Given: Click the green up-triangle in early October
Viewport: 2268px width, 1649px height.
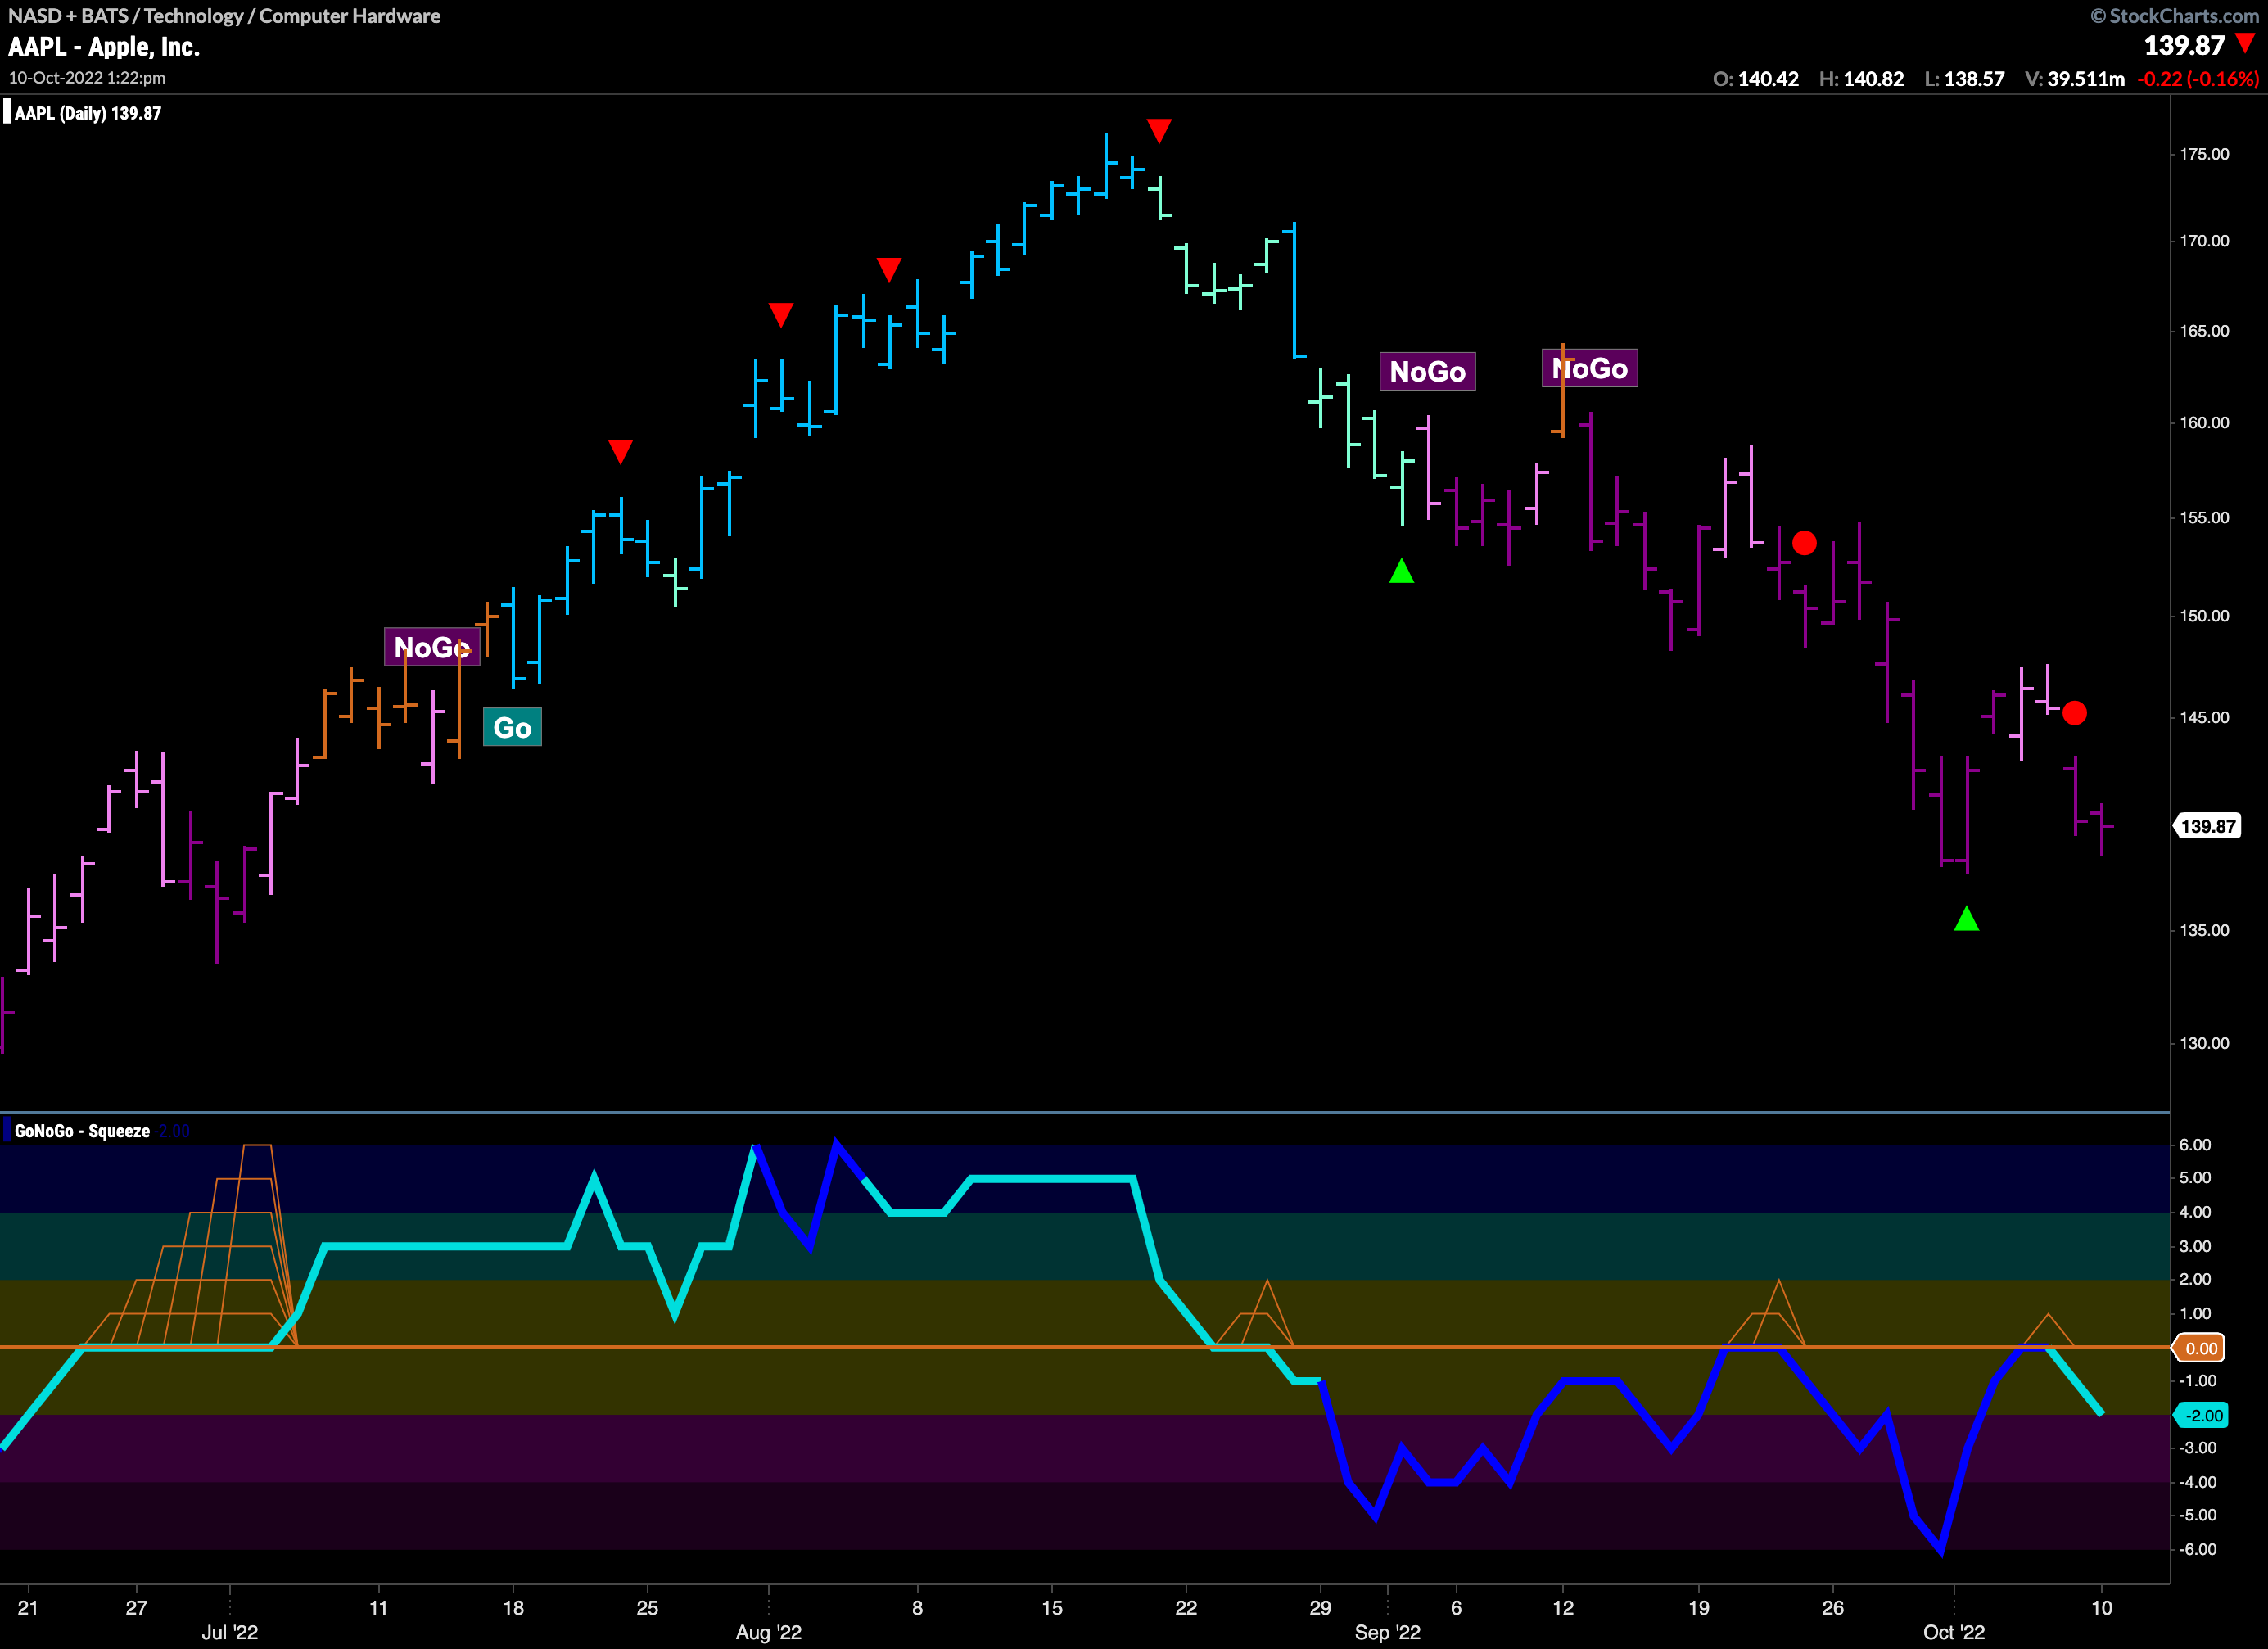Looking at the screenshot, I should tap(1966, 918).
